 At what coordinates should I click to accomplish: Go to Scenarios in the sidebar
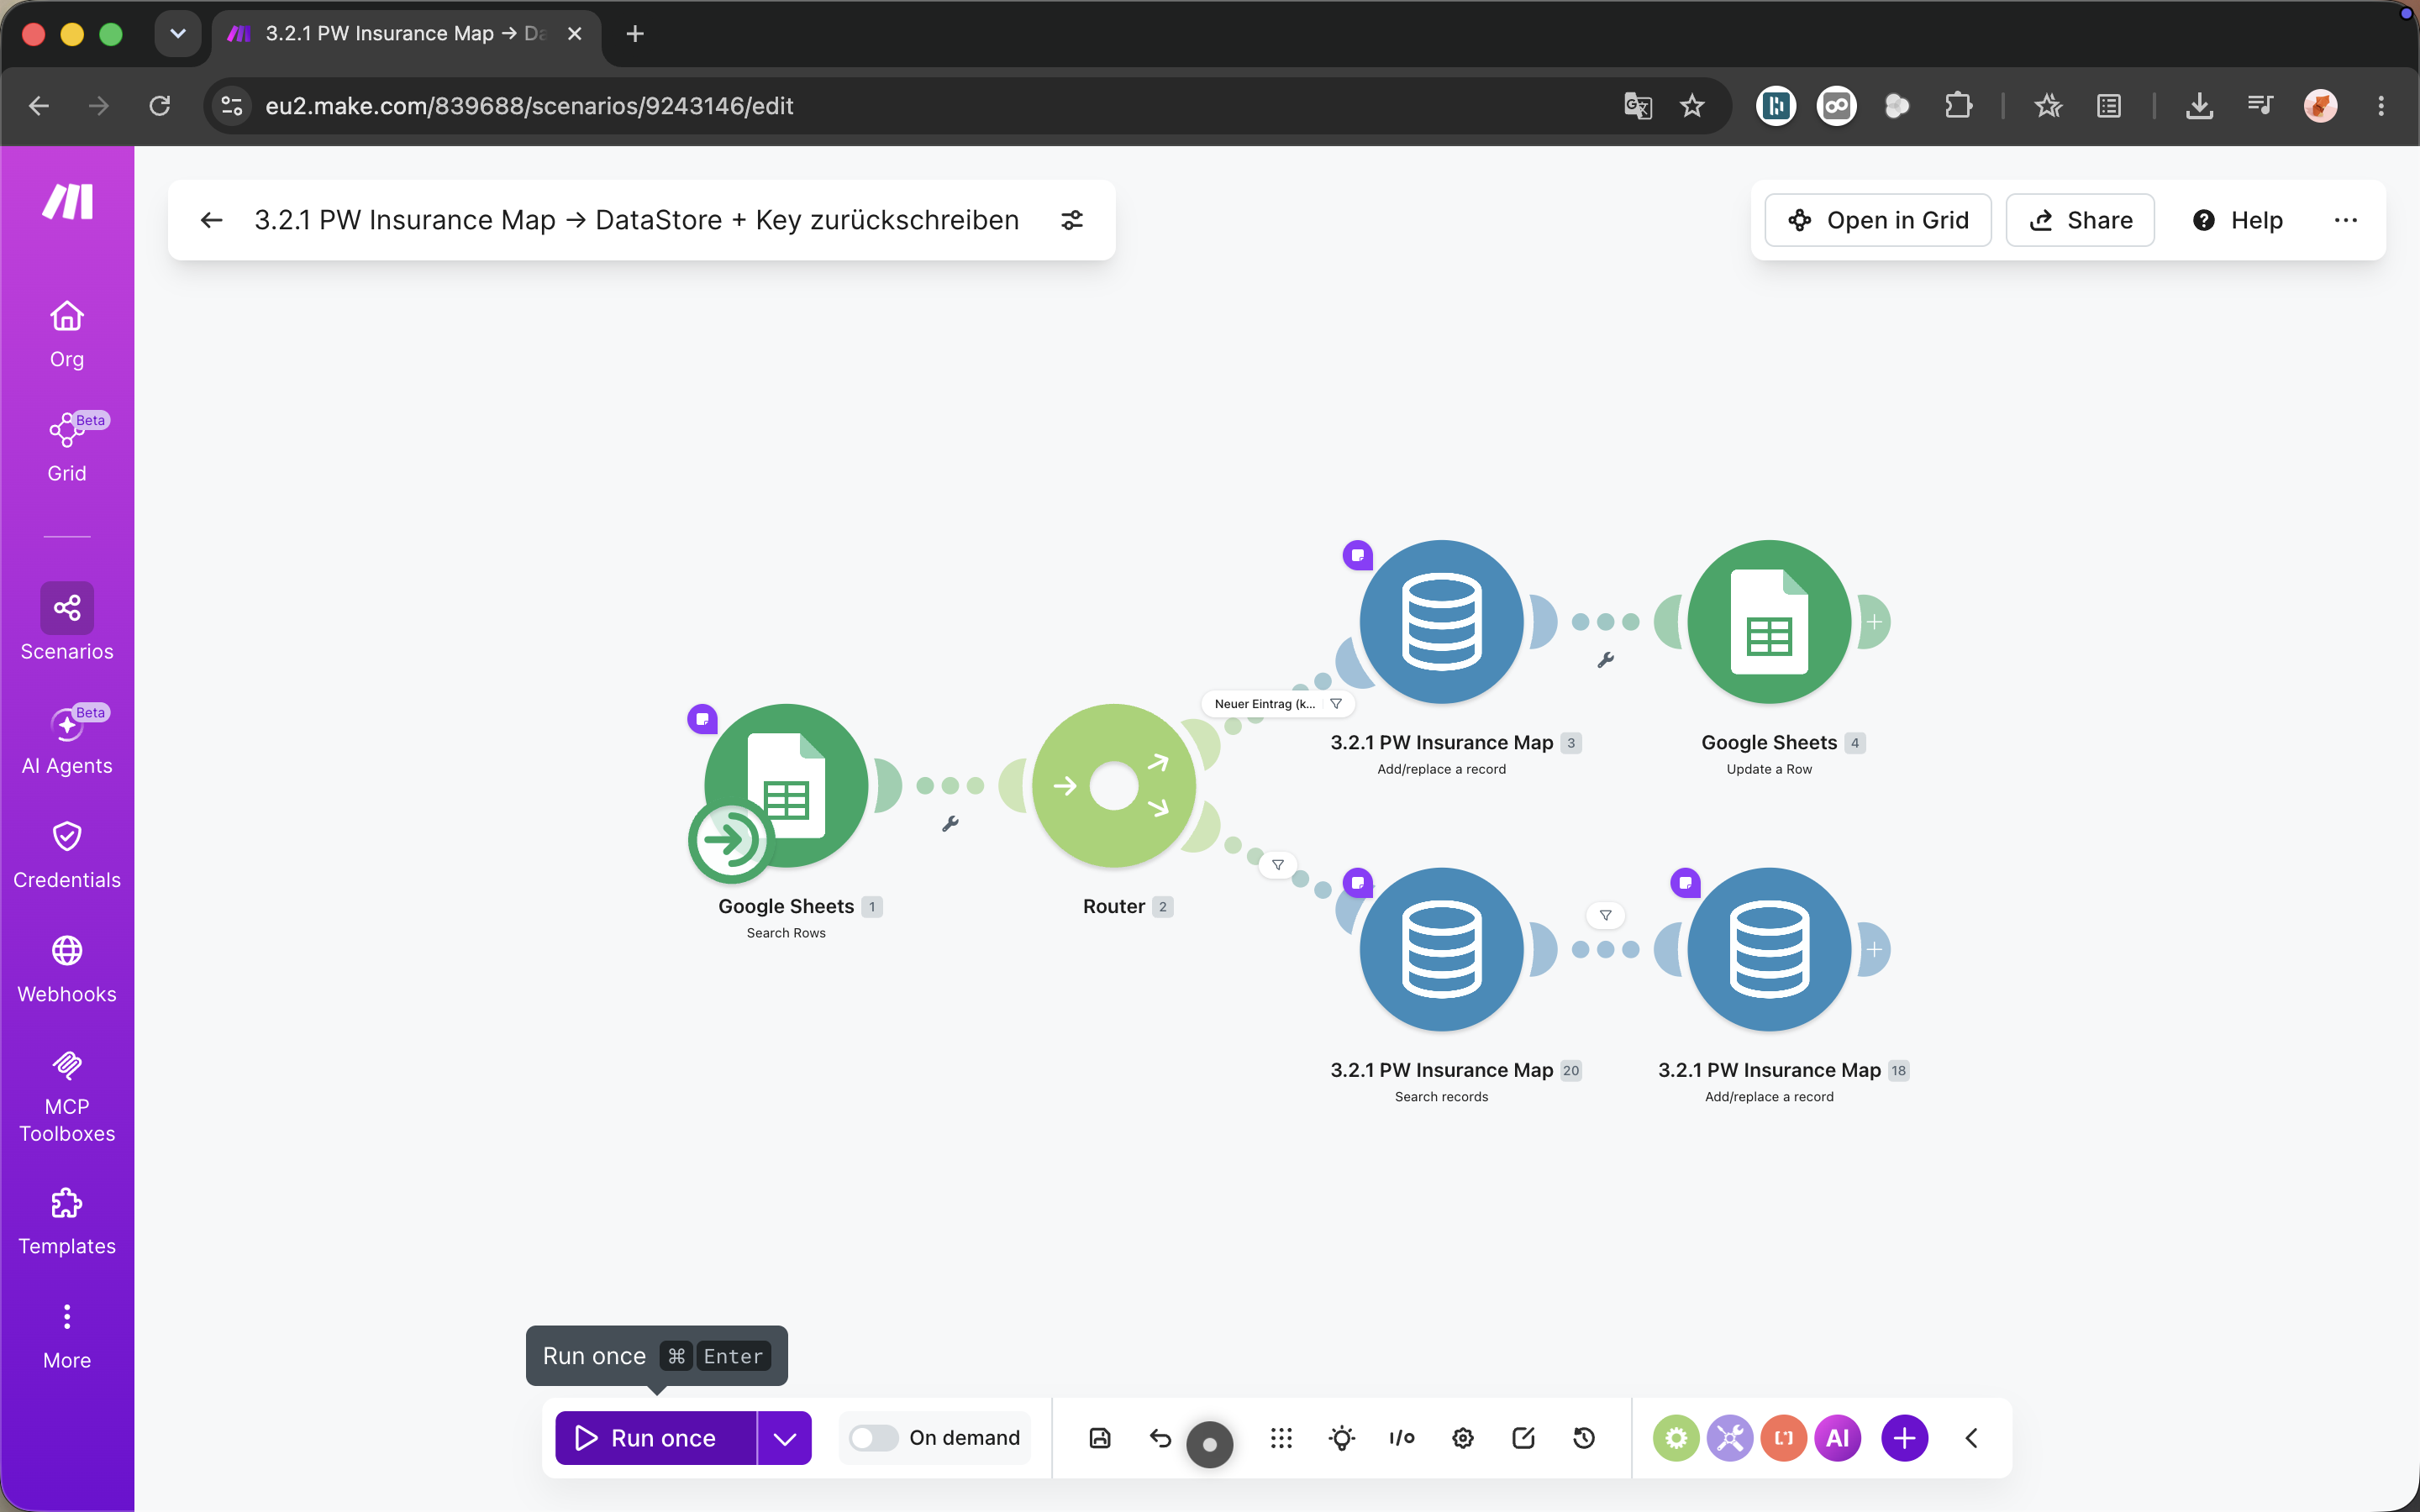click(67, 622)
